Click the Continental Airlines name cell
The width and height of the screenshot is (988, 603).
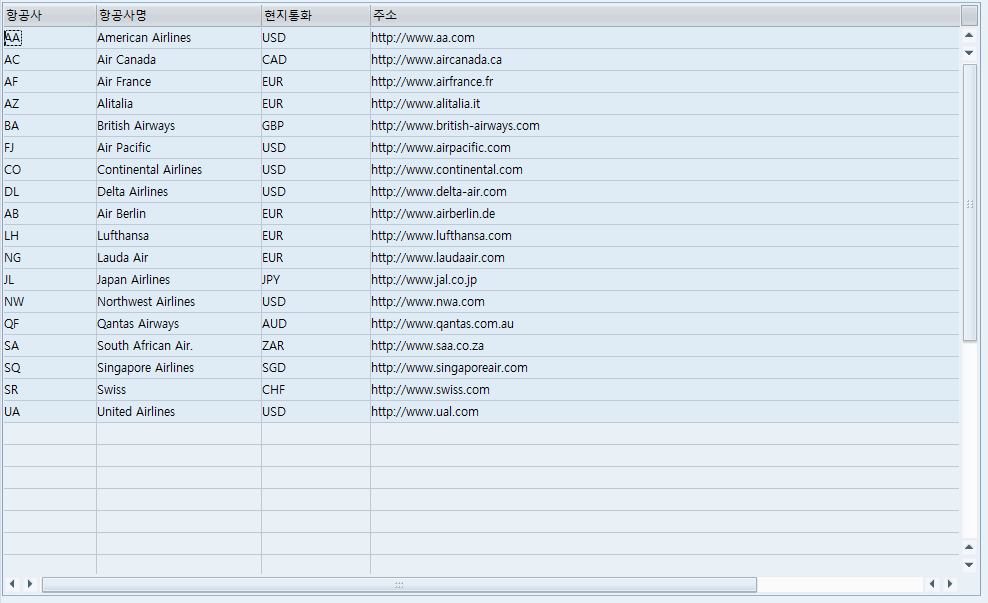pos(179,170)
